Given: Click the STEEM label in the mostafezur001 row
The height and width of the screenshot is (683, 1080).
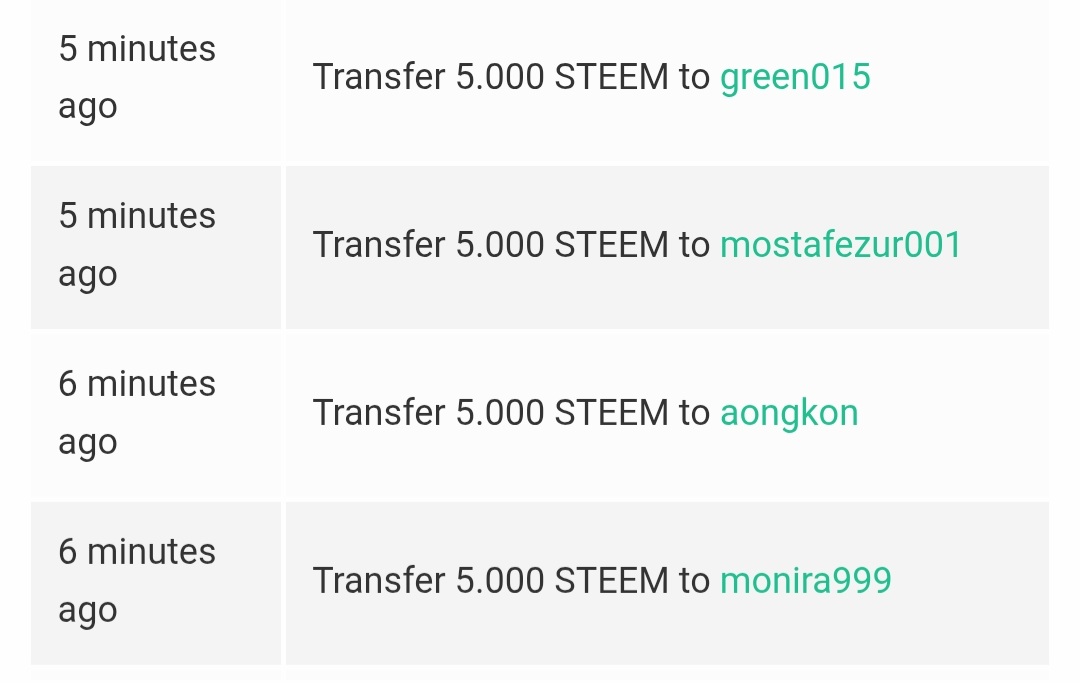Looking at the screenshot, I should [611, 245].
